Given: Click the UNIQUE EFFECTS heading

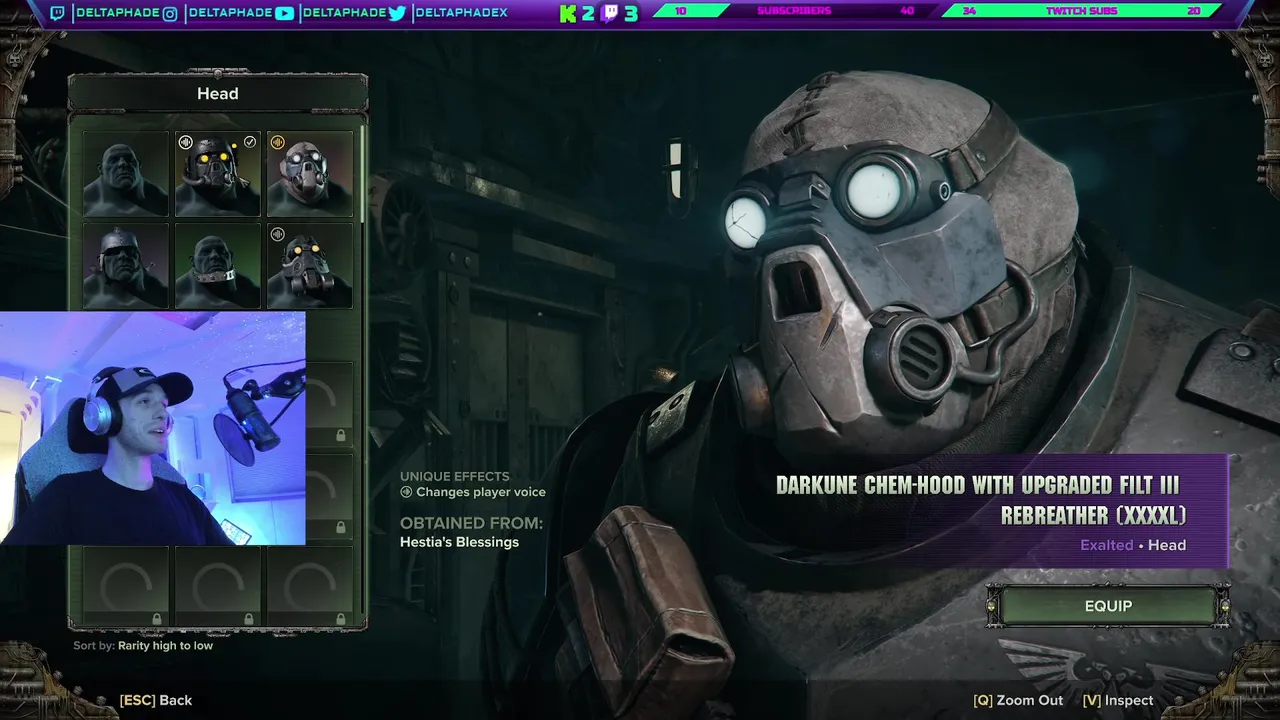Looking at the screenshot, I should 455,476.
